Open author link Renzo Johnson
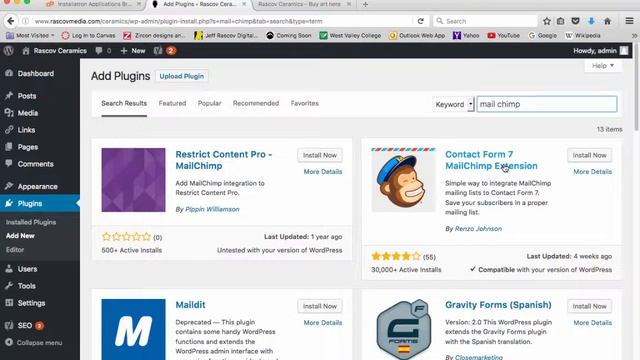640x360 pixels. pyautogui.click(x=478, y=229)
